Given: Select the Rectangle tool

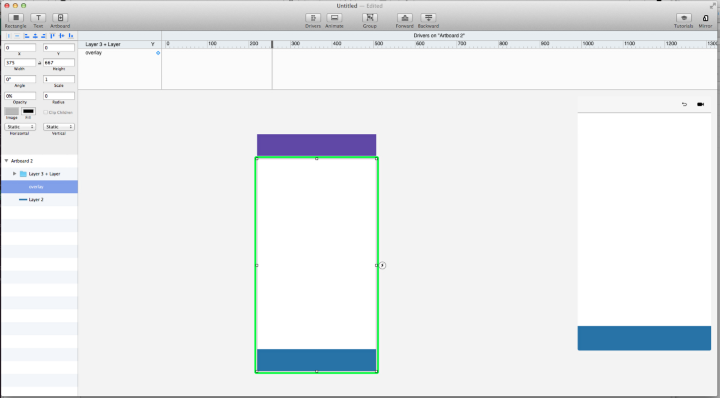Looking at the screenshot, I should click(16, 18).
